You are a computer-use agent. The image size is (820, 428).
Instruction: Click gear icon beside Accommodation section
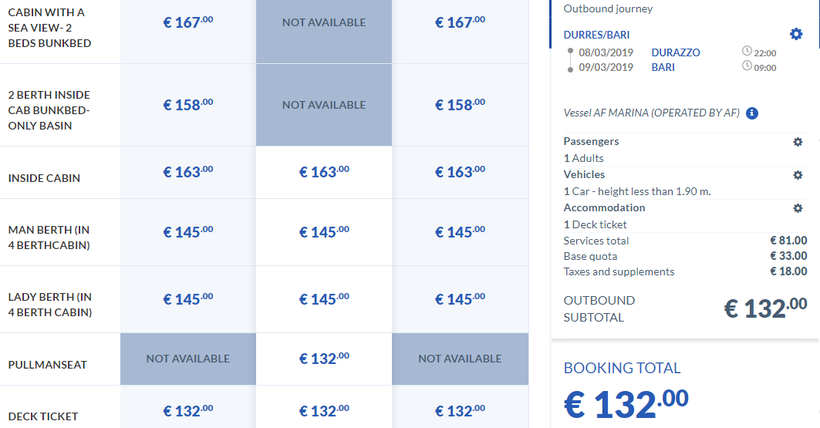click(x=798, y=208)
